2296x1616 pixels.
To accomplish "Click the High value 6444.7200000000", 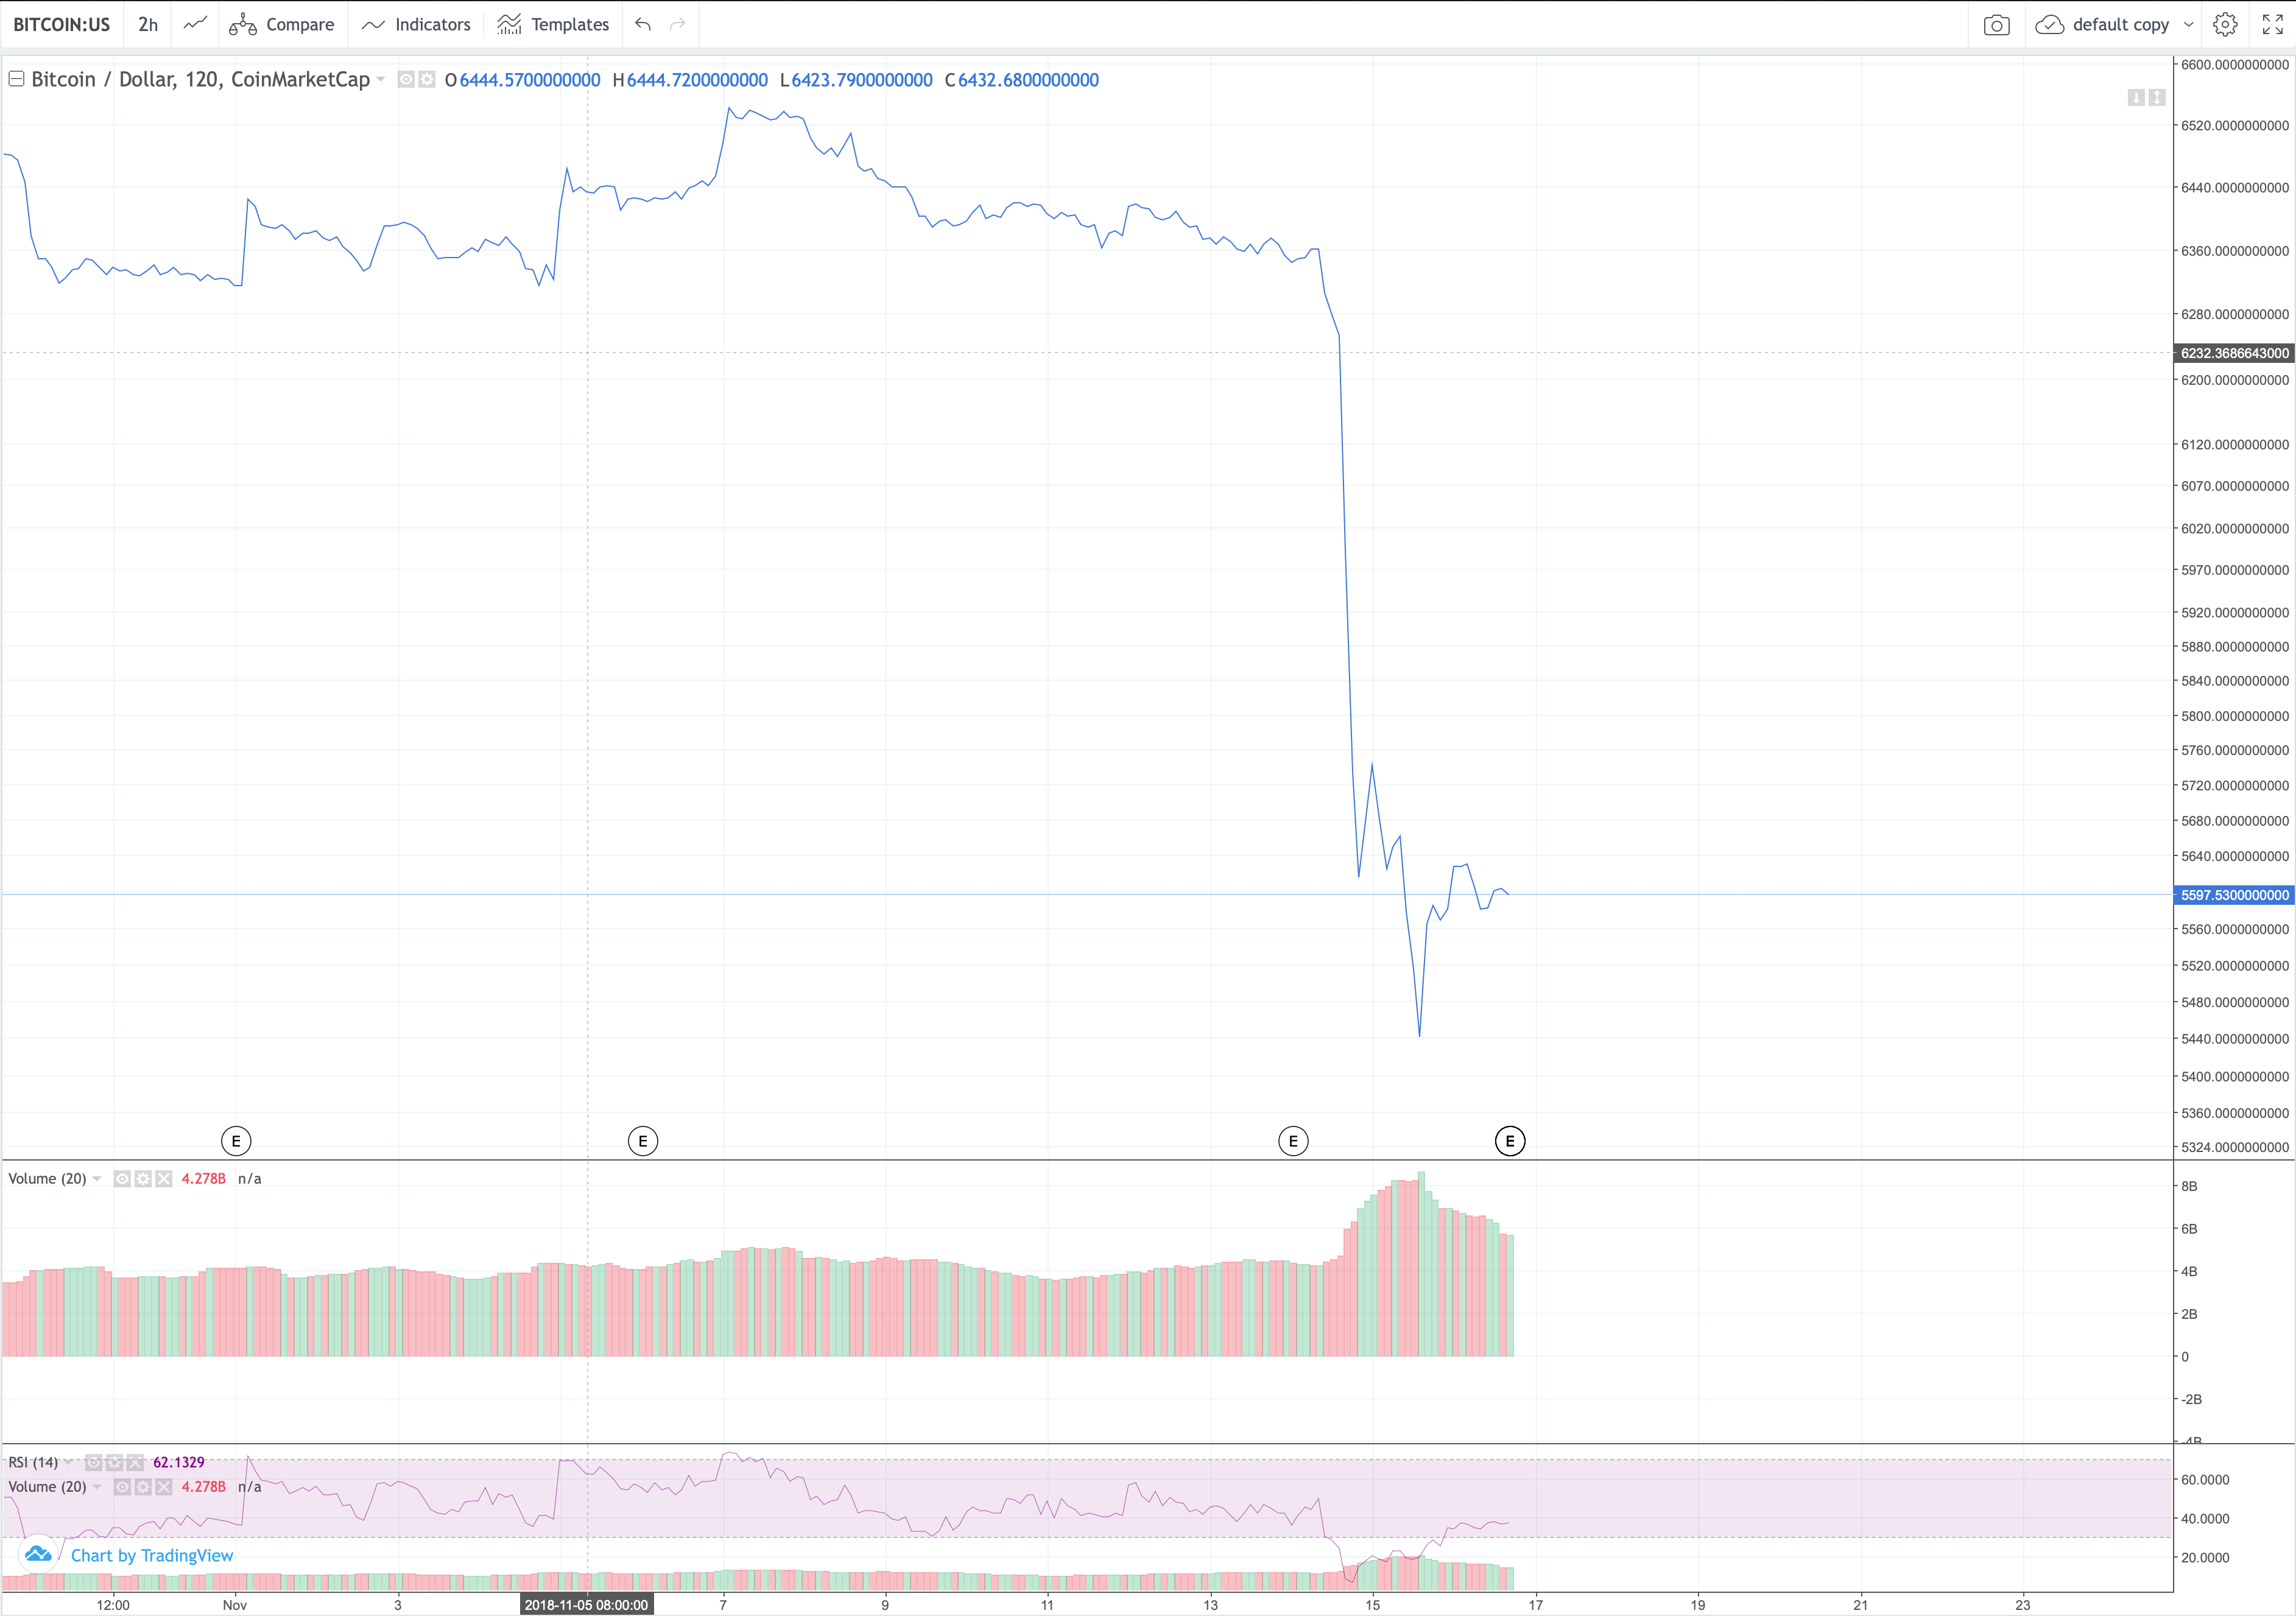I will (x=697, y=80).
